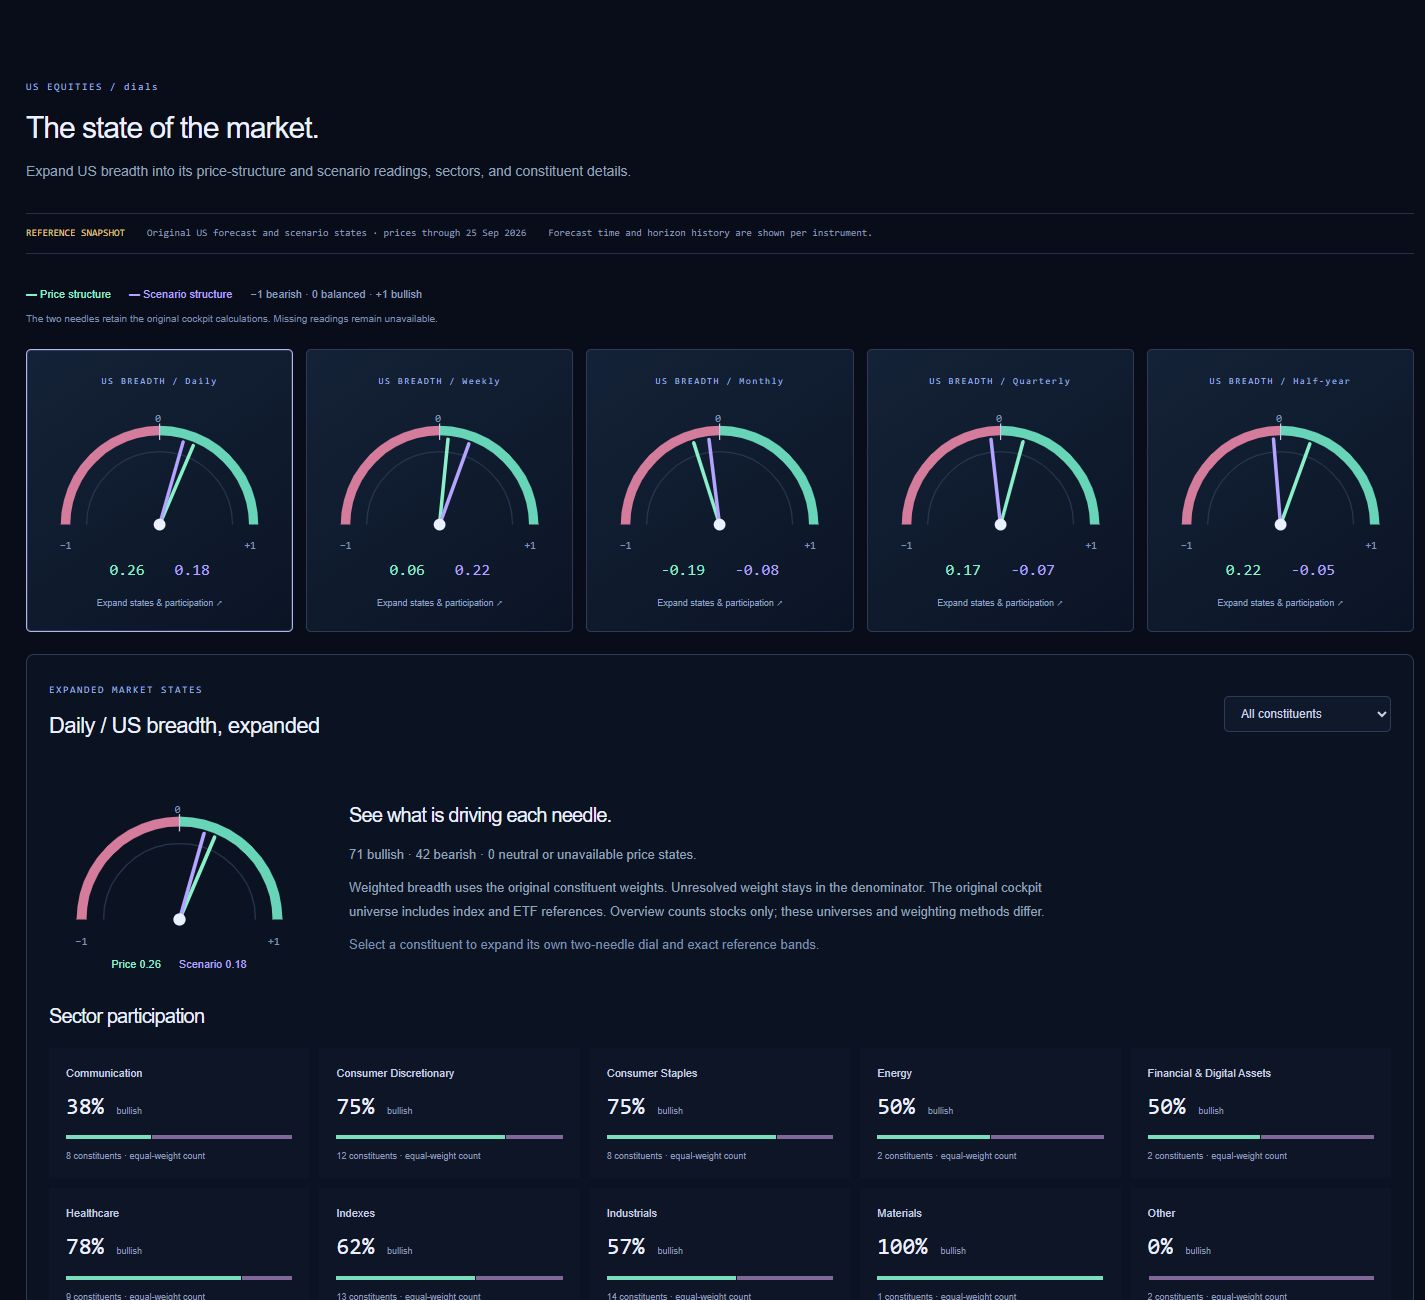Choose the US Breadth Quarterly dial card
Screen dimensions: 1425x1300
click(x=1000, y=490)
